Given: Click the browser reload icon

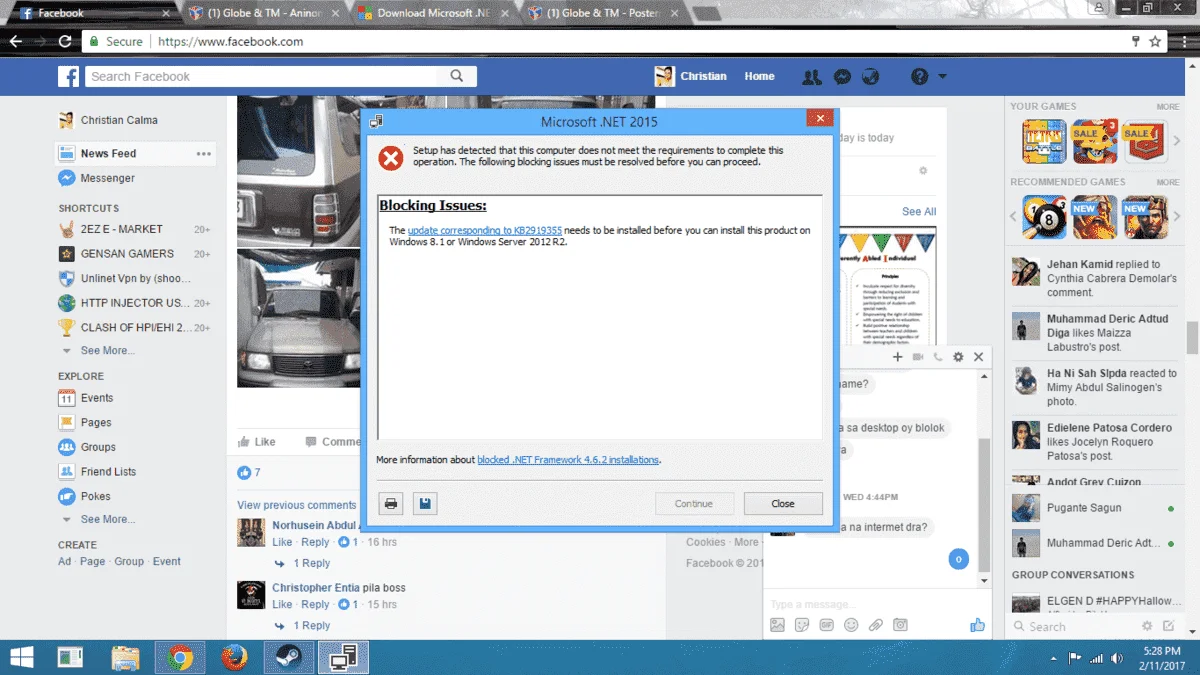Looking at the screenshot, I should click(x=65, y=42).
